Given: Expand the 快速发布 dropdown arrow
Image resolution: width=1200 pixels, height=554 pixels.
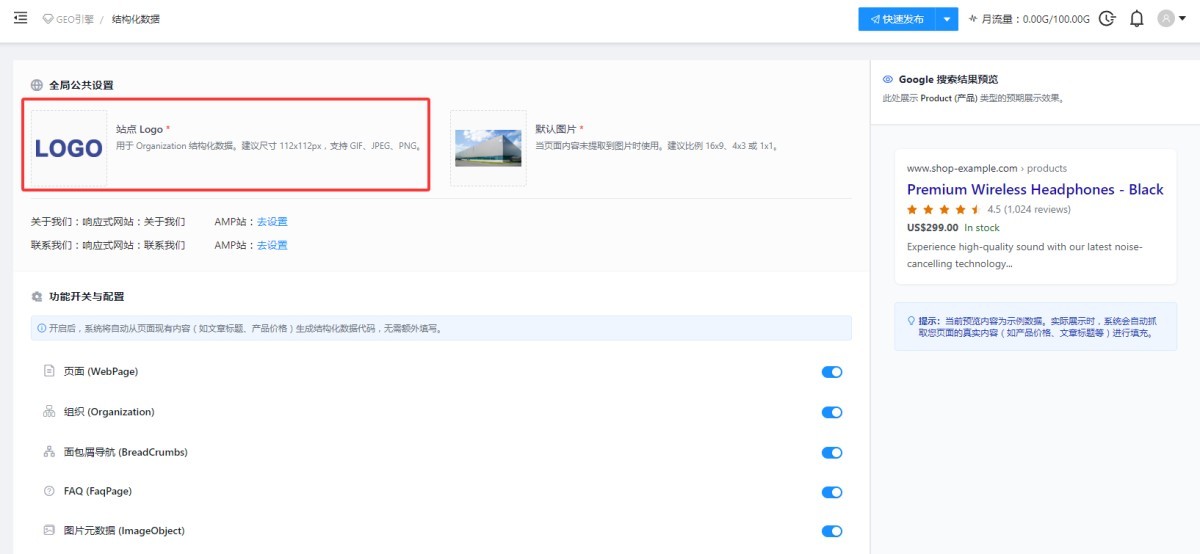Looking at the screenshot, I should click(x=946, y=19).
